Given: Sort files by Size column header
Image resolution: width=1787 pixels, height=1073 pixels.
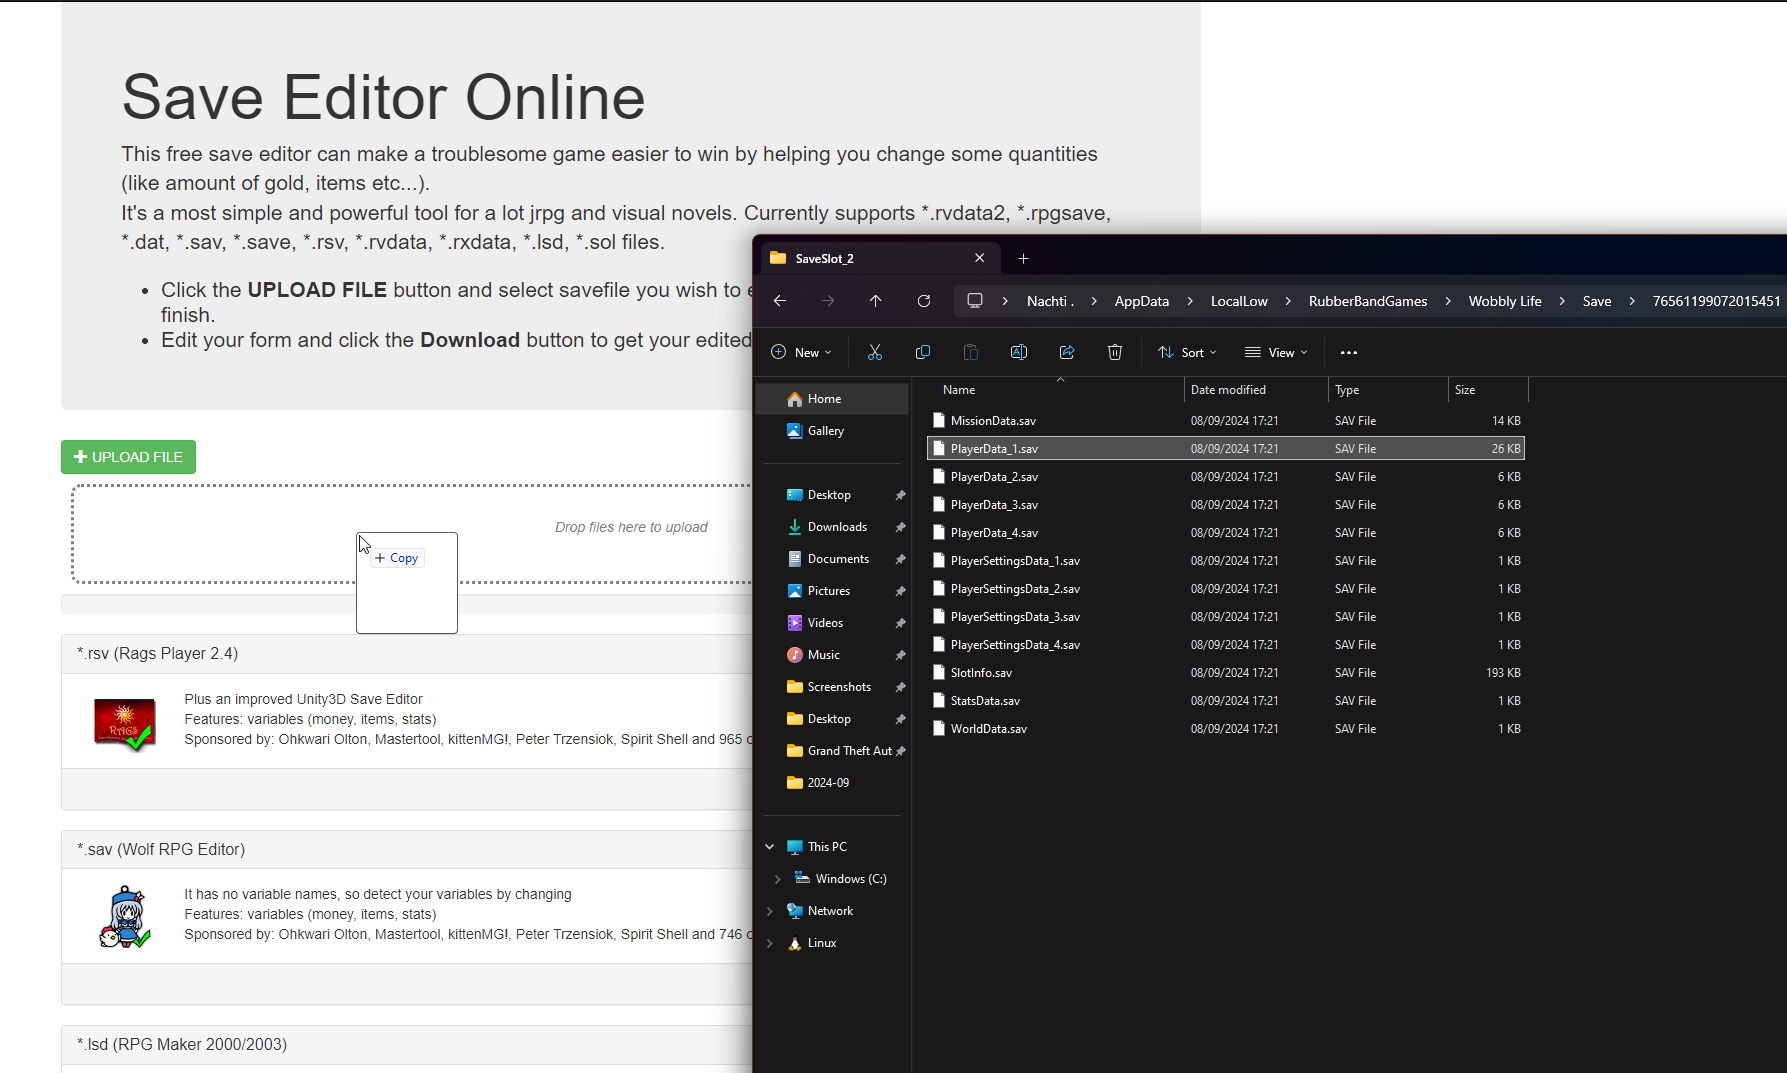Looking at the screenshot, I should 1488,390.
